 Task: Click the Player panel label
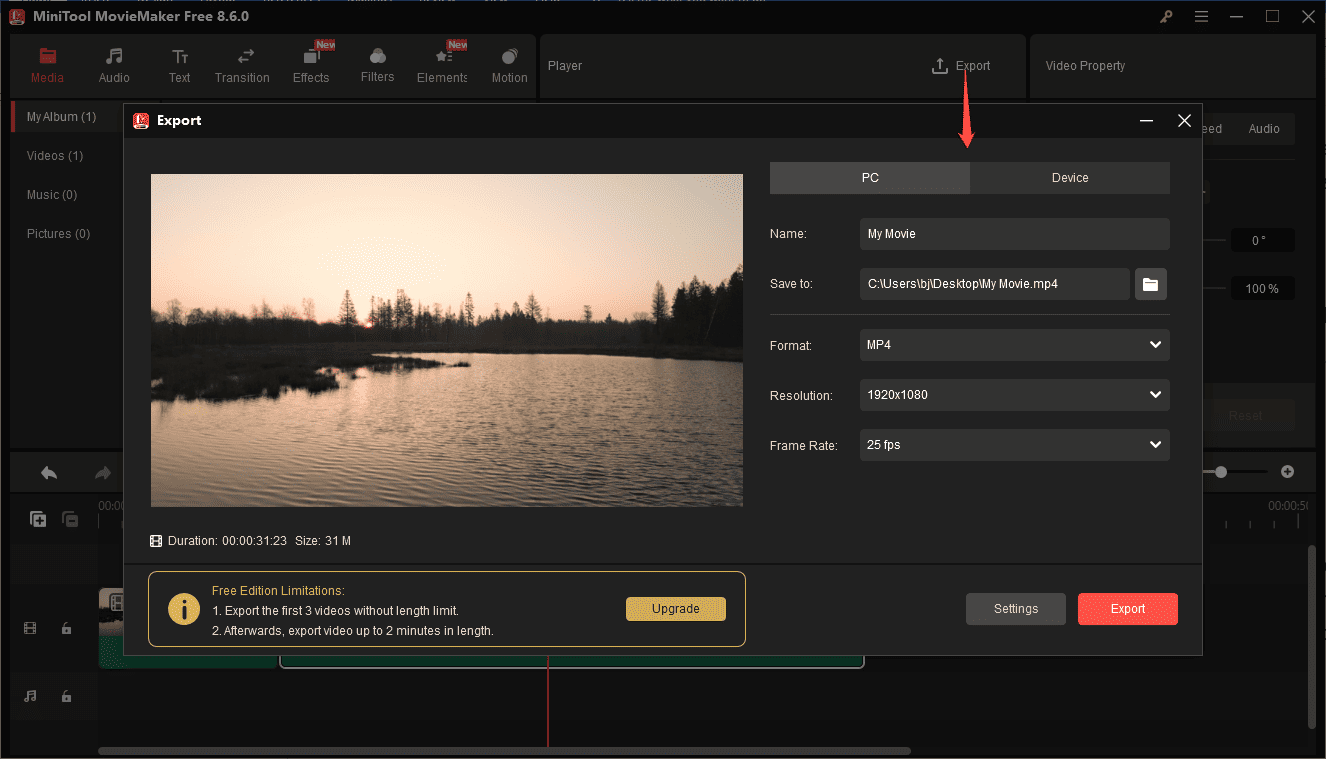tap(565, 66)
